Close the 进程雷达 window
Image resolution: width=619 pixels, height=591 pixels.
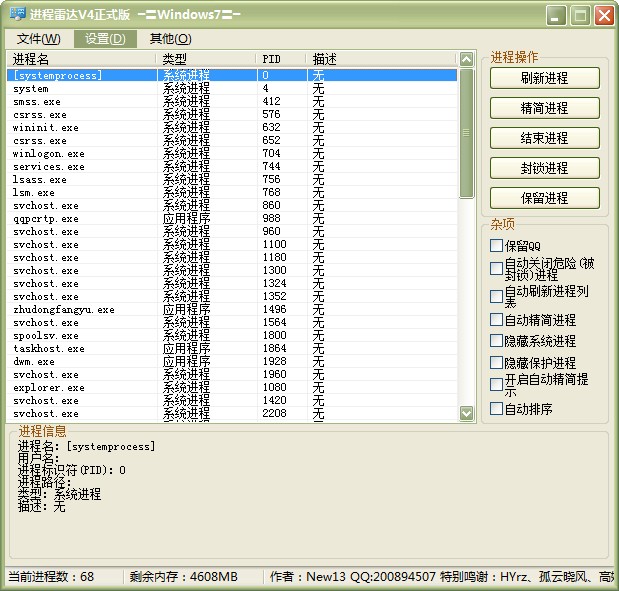[x=604, y=16]
